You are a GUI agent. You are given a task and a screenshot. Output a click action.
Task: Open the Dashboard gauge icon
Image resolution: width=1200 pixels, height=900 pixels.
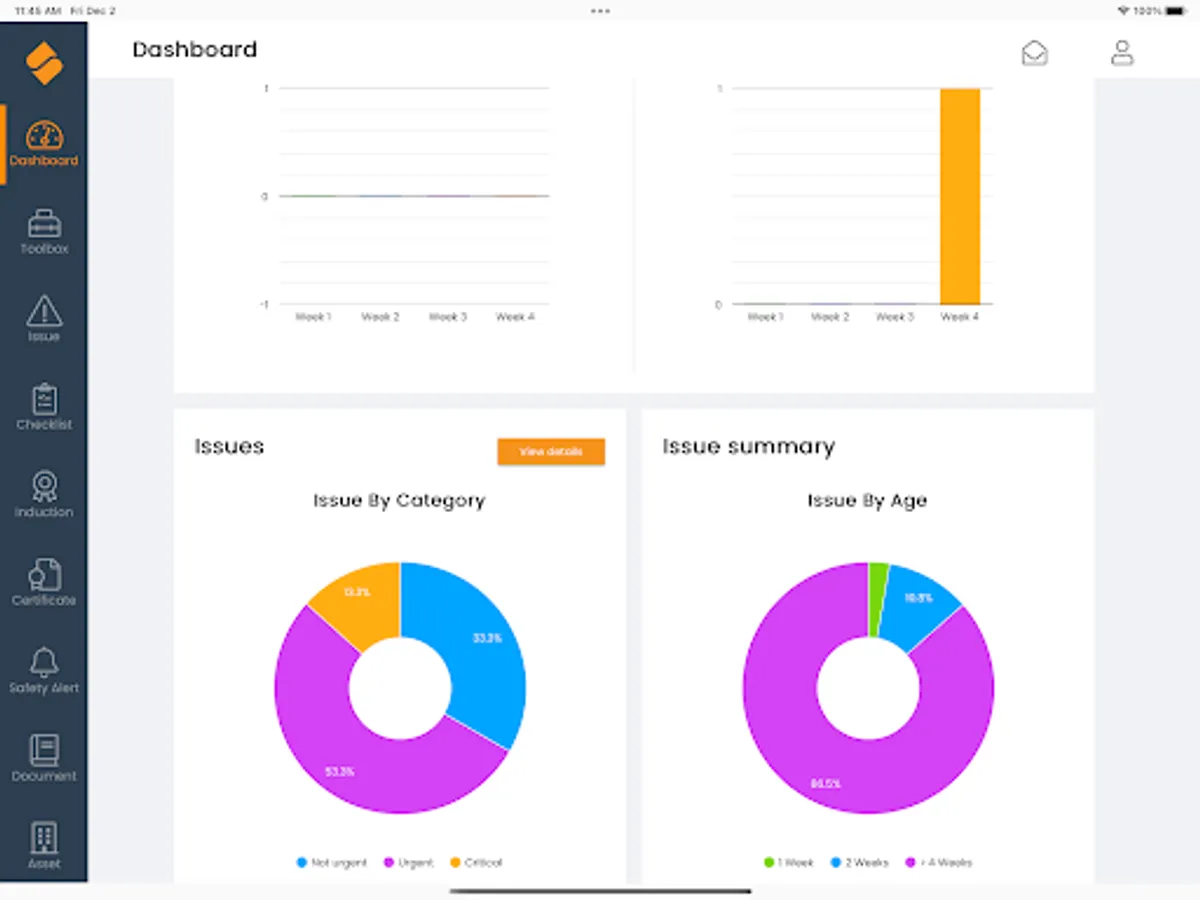44,136
